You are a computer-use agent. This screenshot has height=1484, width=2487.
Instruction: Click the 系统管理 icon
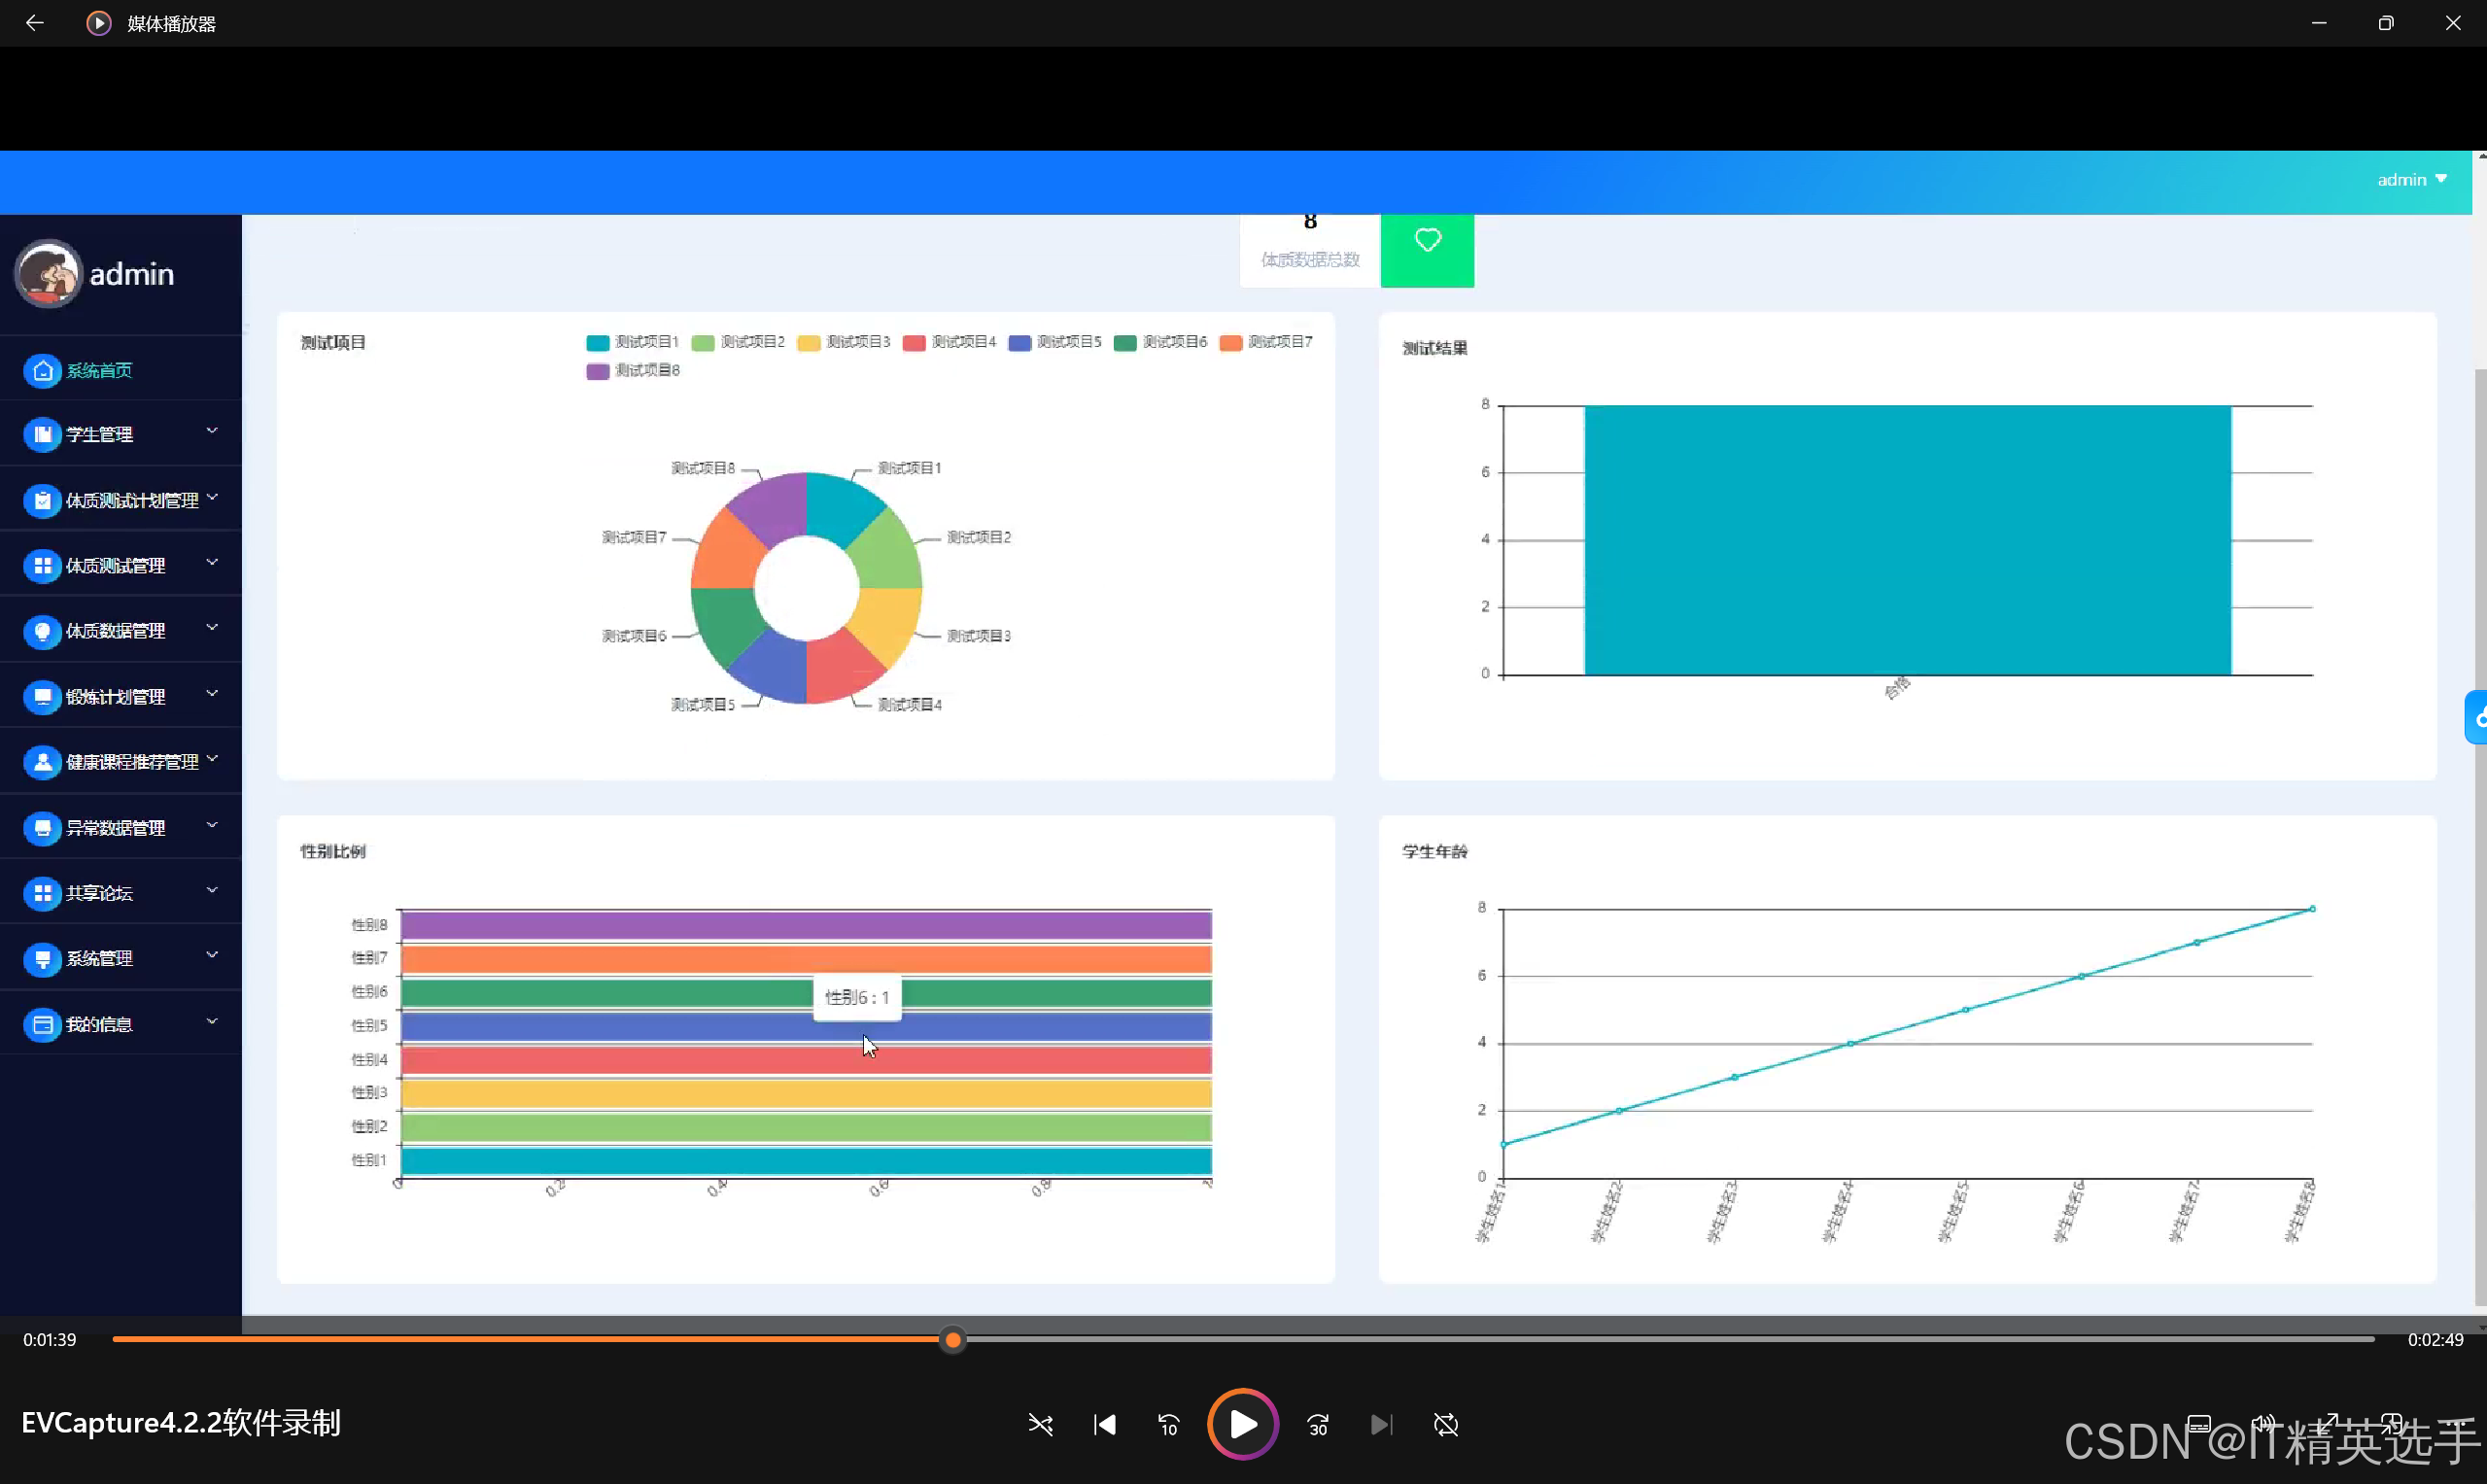pyautogui.click(x=42, y=959)
